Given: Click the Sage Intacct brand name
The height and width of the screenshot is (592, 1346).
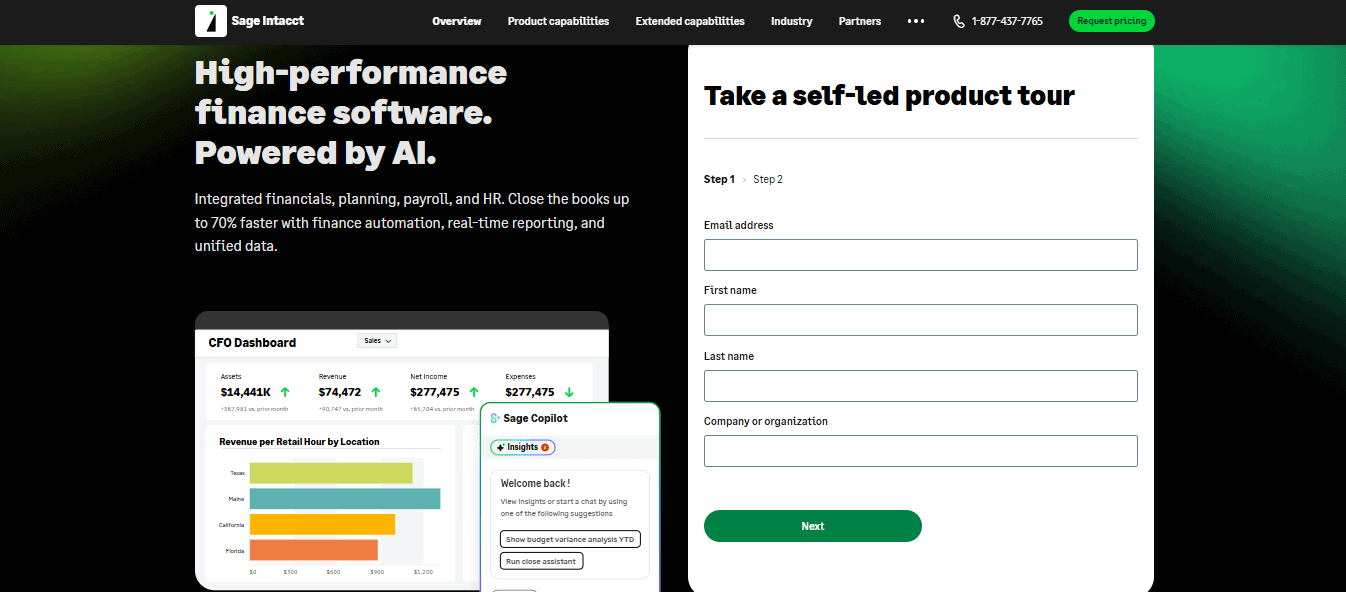Looking at the screenshot, I should click(x=267, y=21).
